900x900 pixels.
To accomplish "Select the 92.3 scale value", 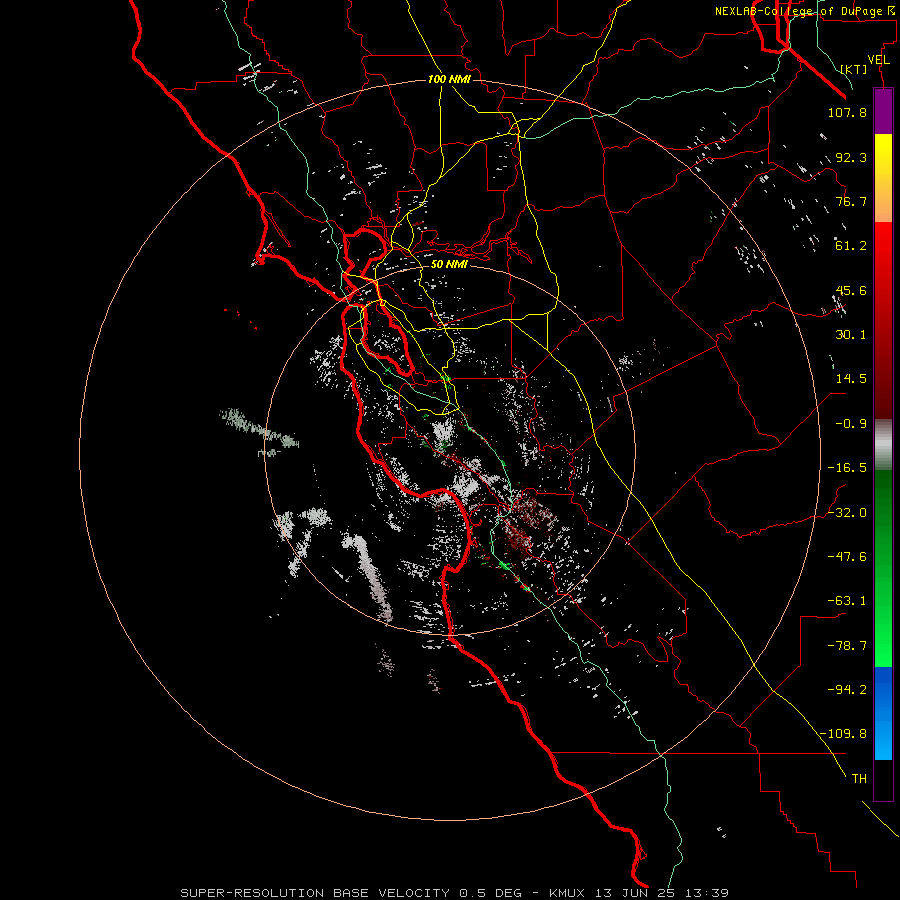I will (851, 157).
